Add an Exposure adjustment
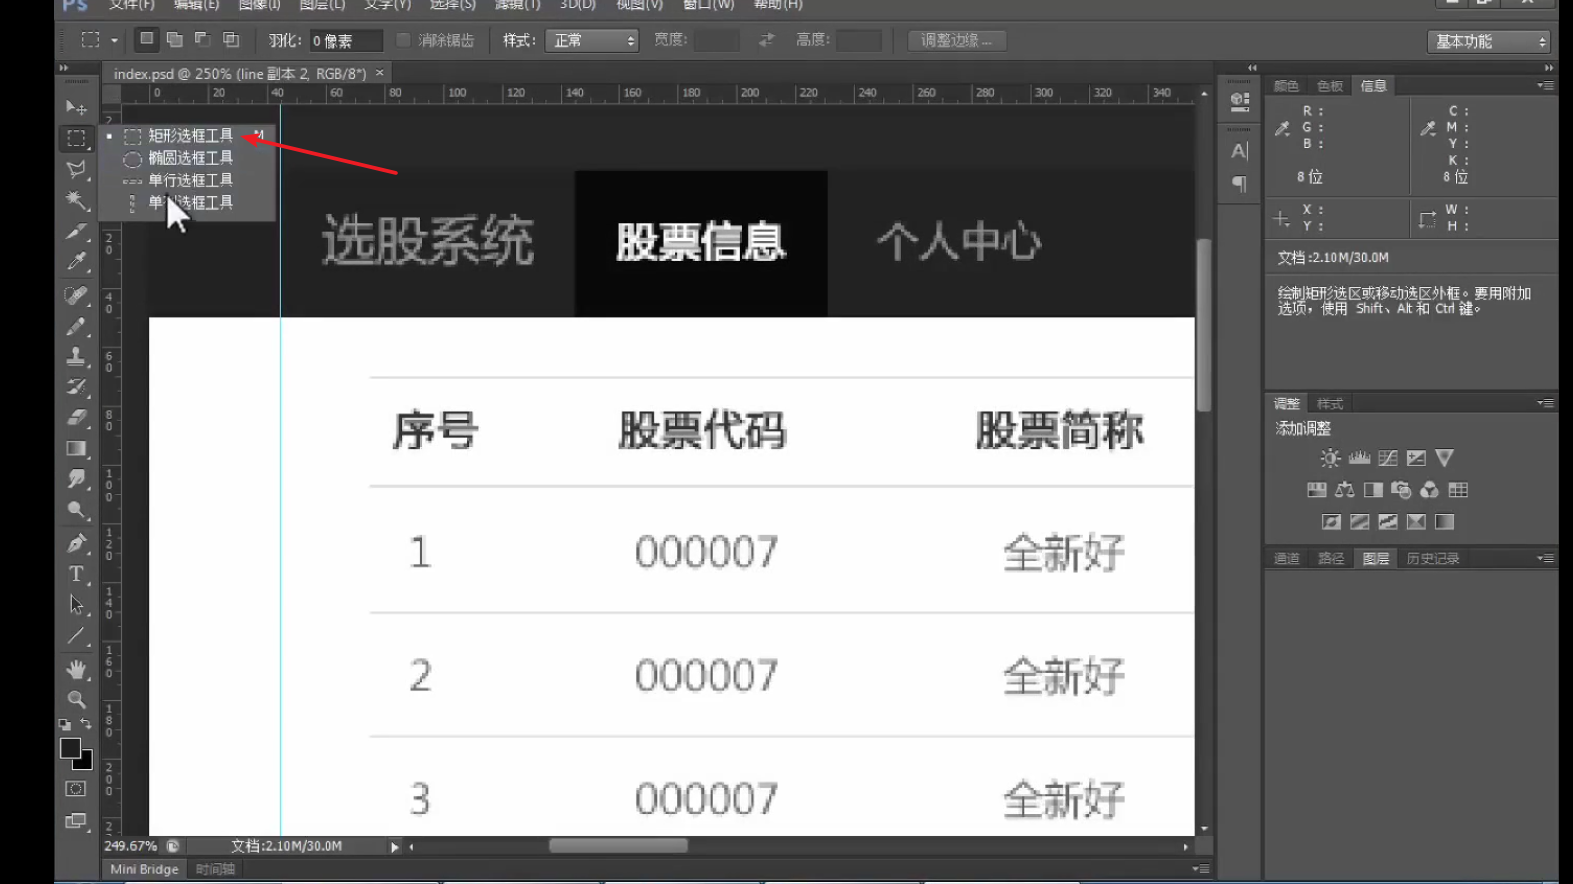This screenshot has width=1573, height=884. [x=1416, y=458]
